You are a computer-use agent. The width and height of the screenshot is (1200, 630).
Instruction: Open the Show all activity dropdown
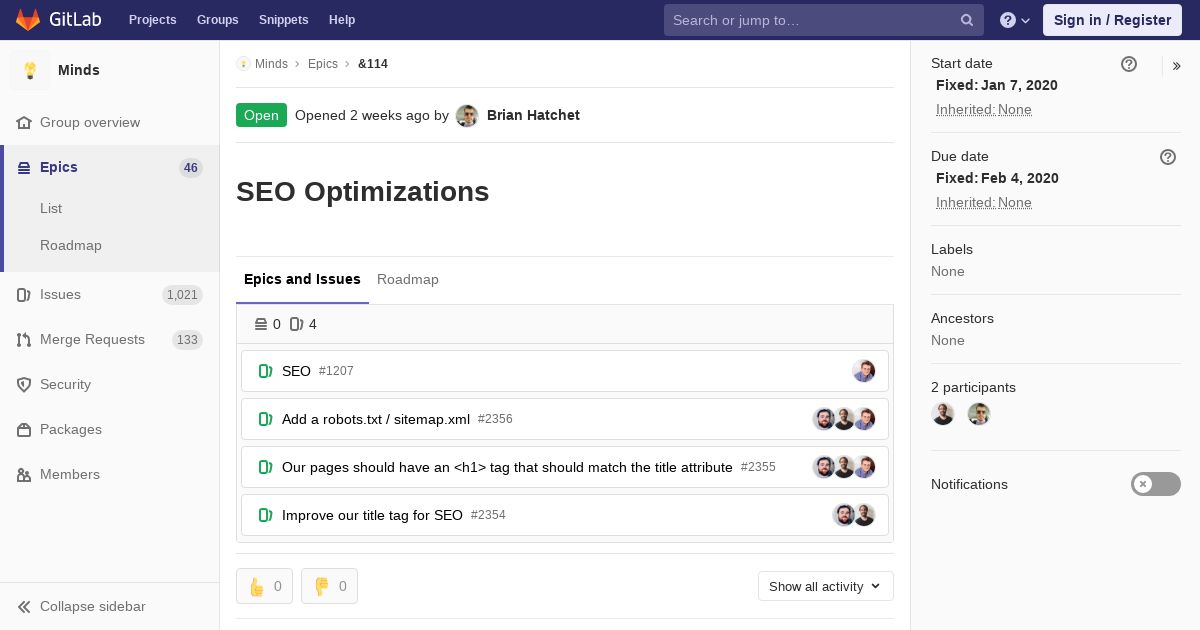click(826, 586)
